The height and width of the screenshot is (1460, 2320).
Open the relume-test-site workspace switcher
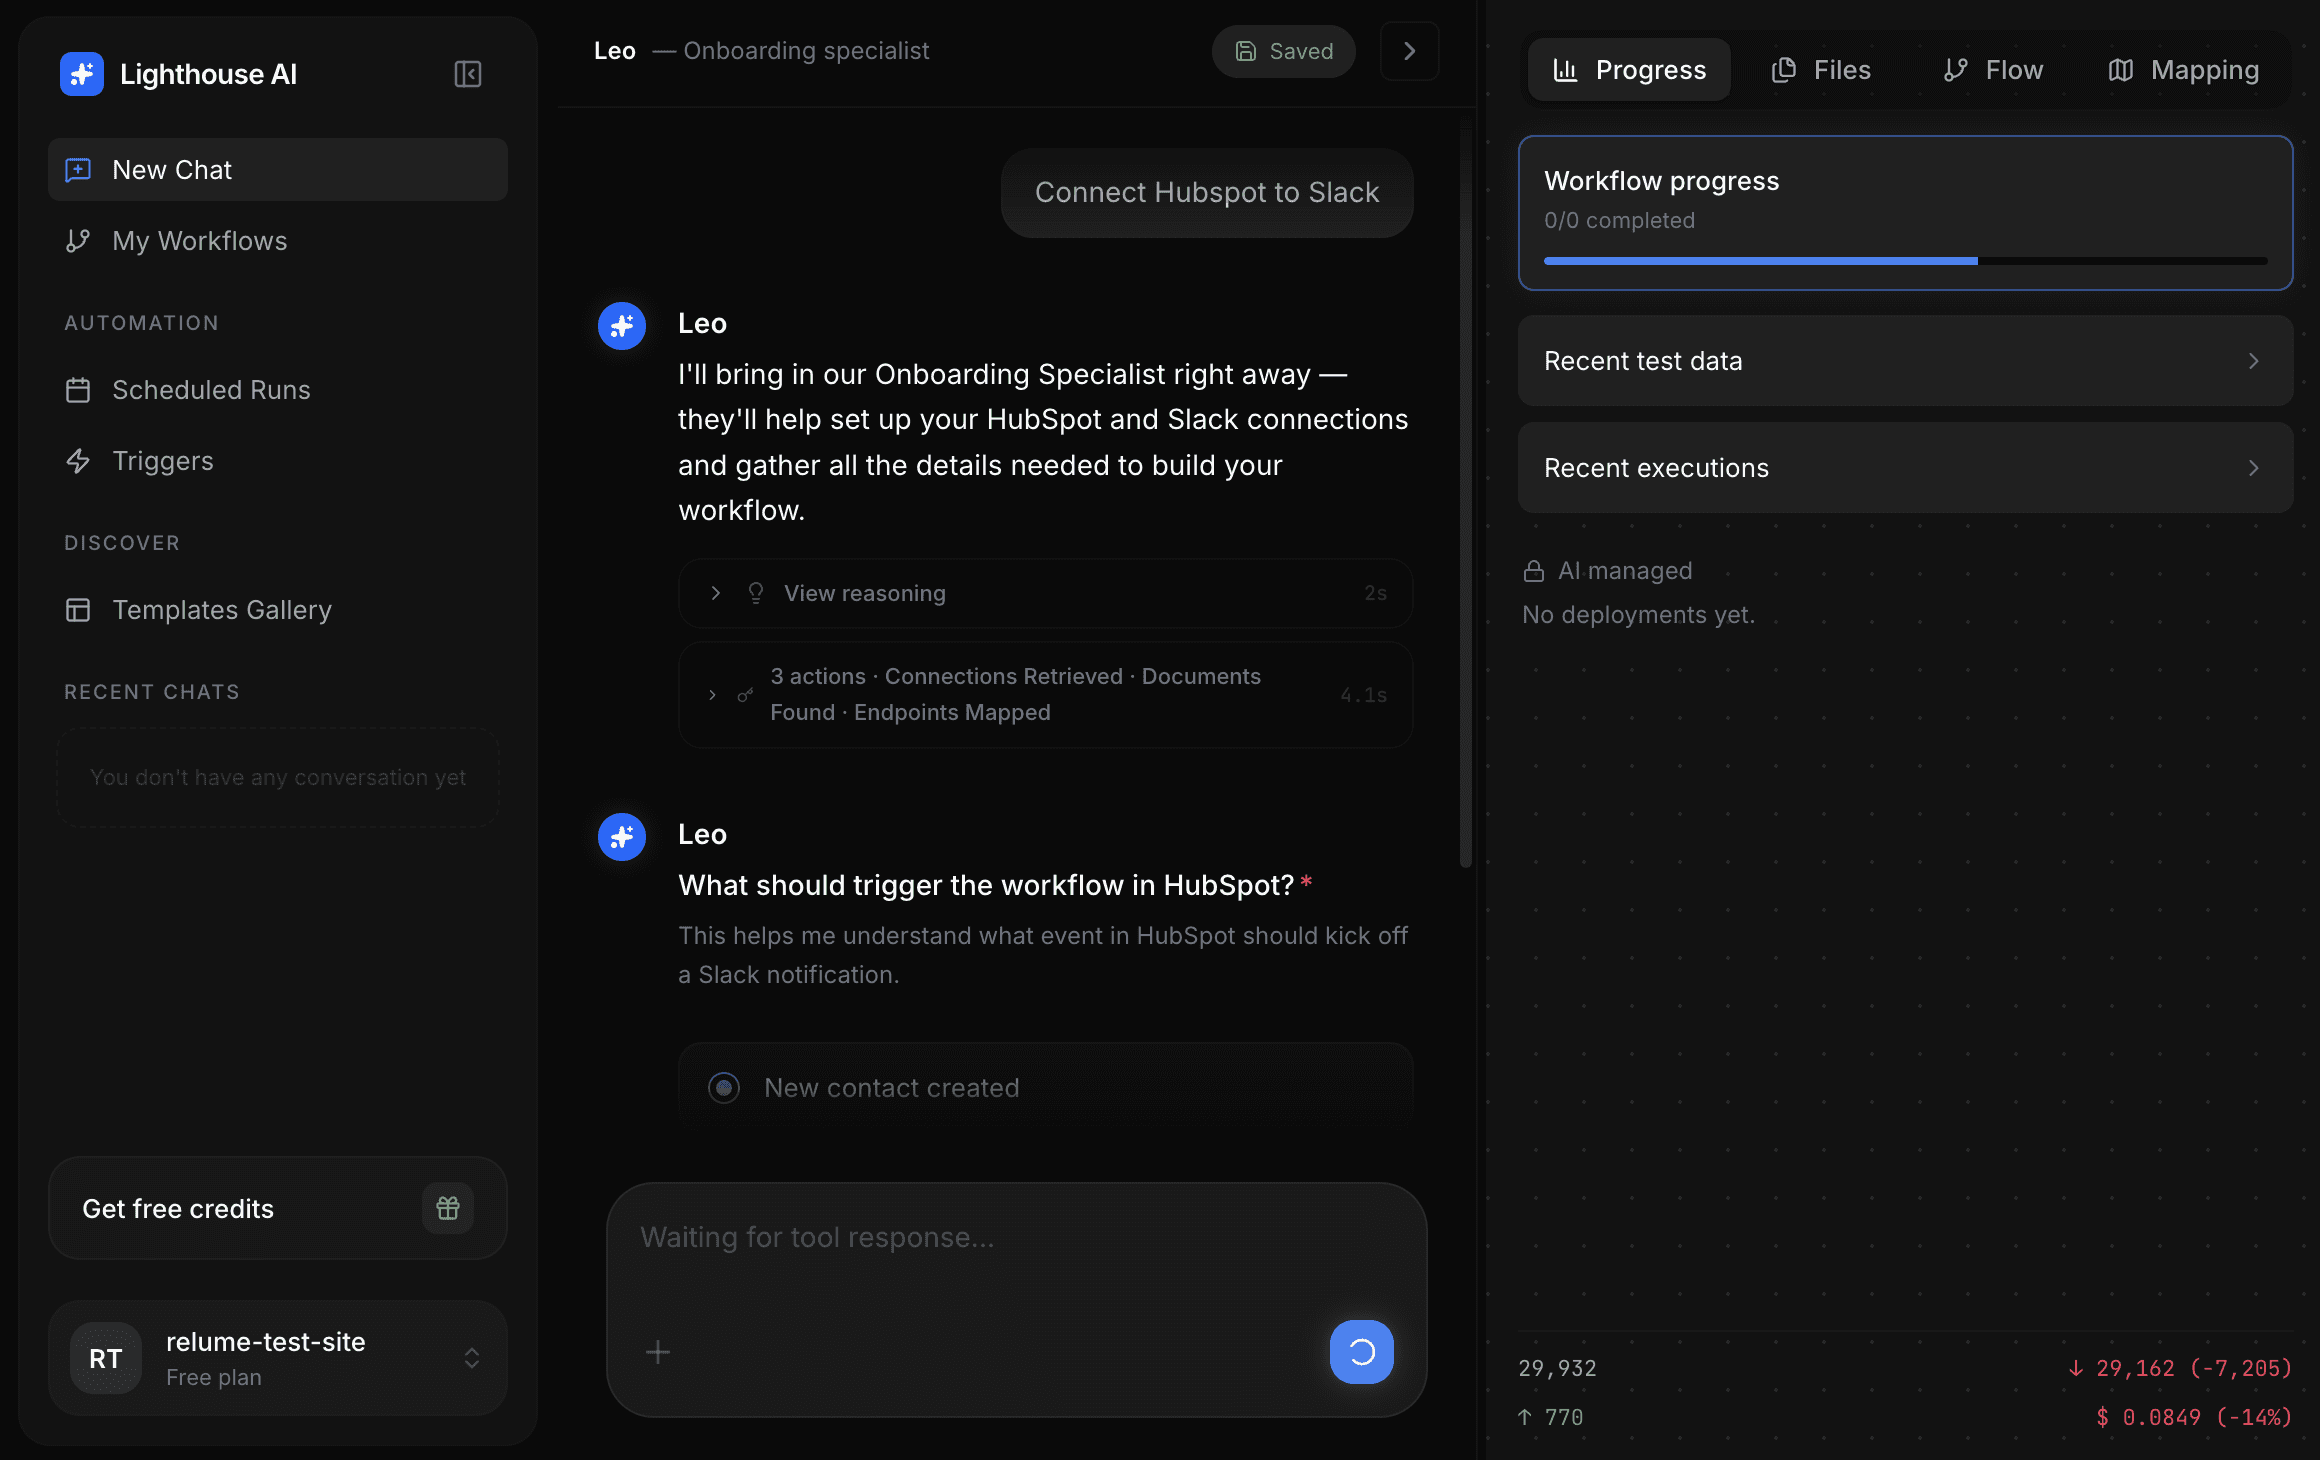click(x=278, y=1357)
